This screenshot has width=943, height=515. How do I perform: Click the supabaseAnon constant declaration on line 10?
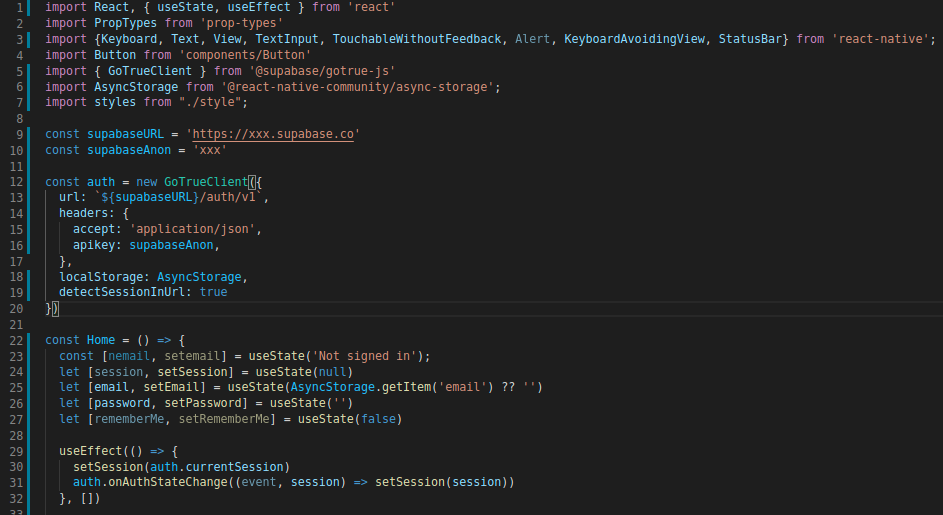coord(129,150)
